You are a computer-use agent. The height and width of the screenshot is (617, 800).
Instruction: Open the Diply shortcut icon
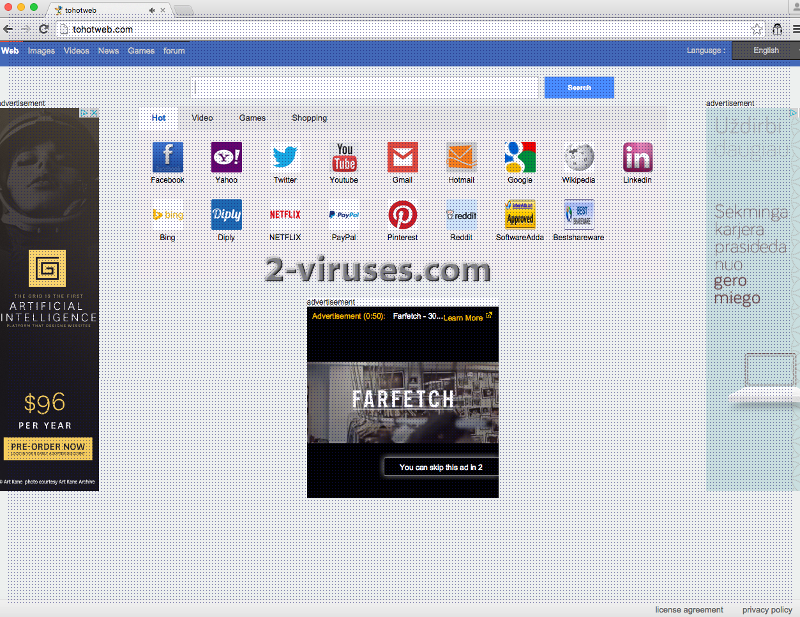point(226,215)
